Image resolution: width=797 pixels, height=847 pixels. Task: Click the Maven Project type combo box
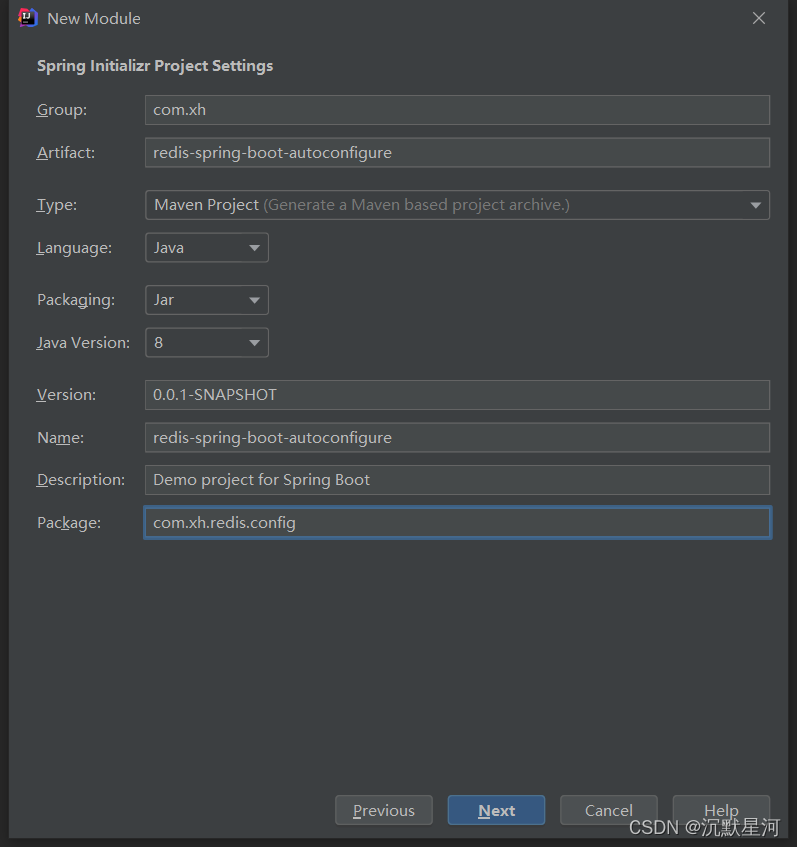[457, 205]
